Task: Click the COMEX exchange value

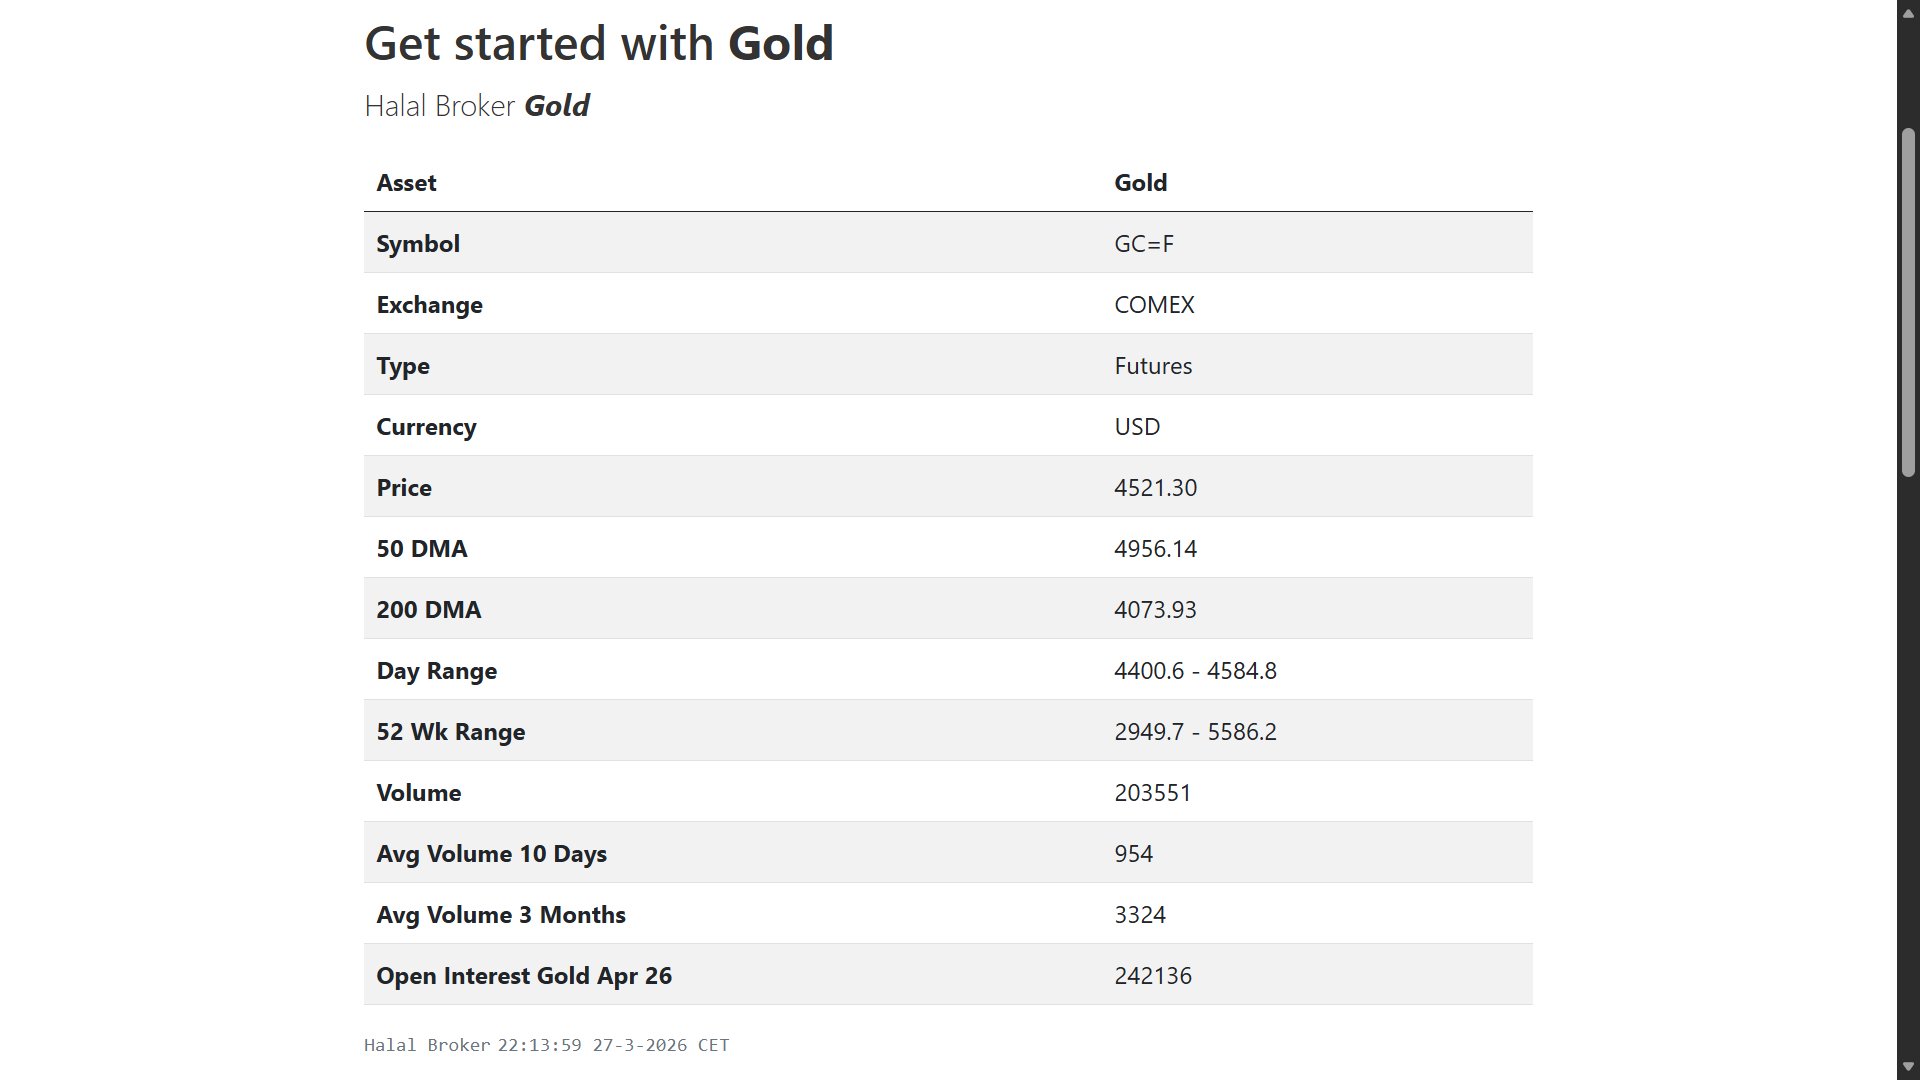Action: (1154, 305)
